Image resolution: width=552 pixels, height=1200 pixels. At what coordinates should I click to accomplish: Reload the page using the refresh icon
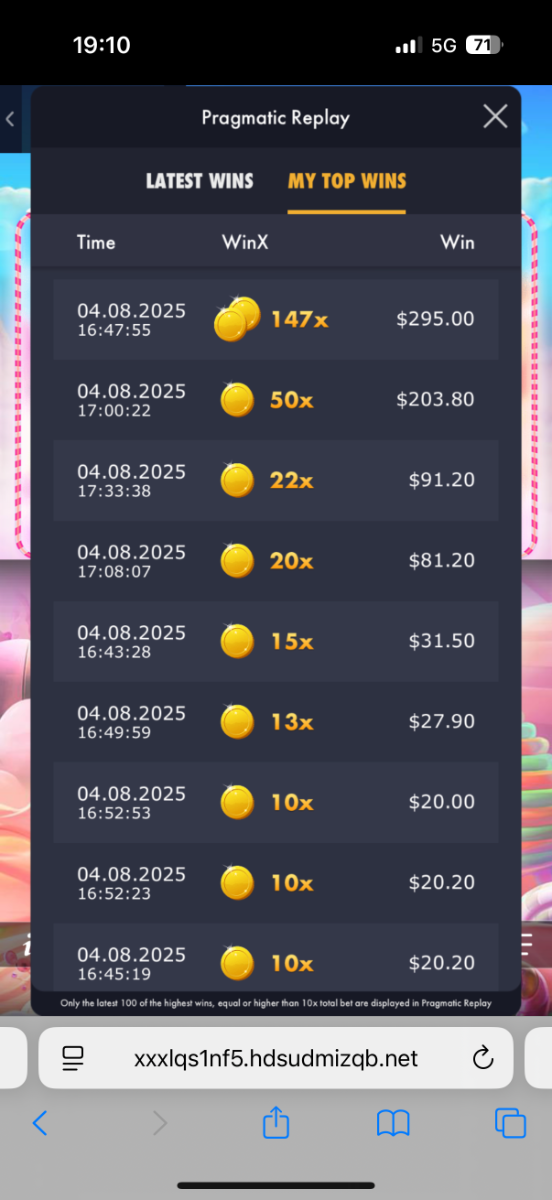click(482, 1058)
